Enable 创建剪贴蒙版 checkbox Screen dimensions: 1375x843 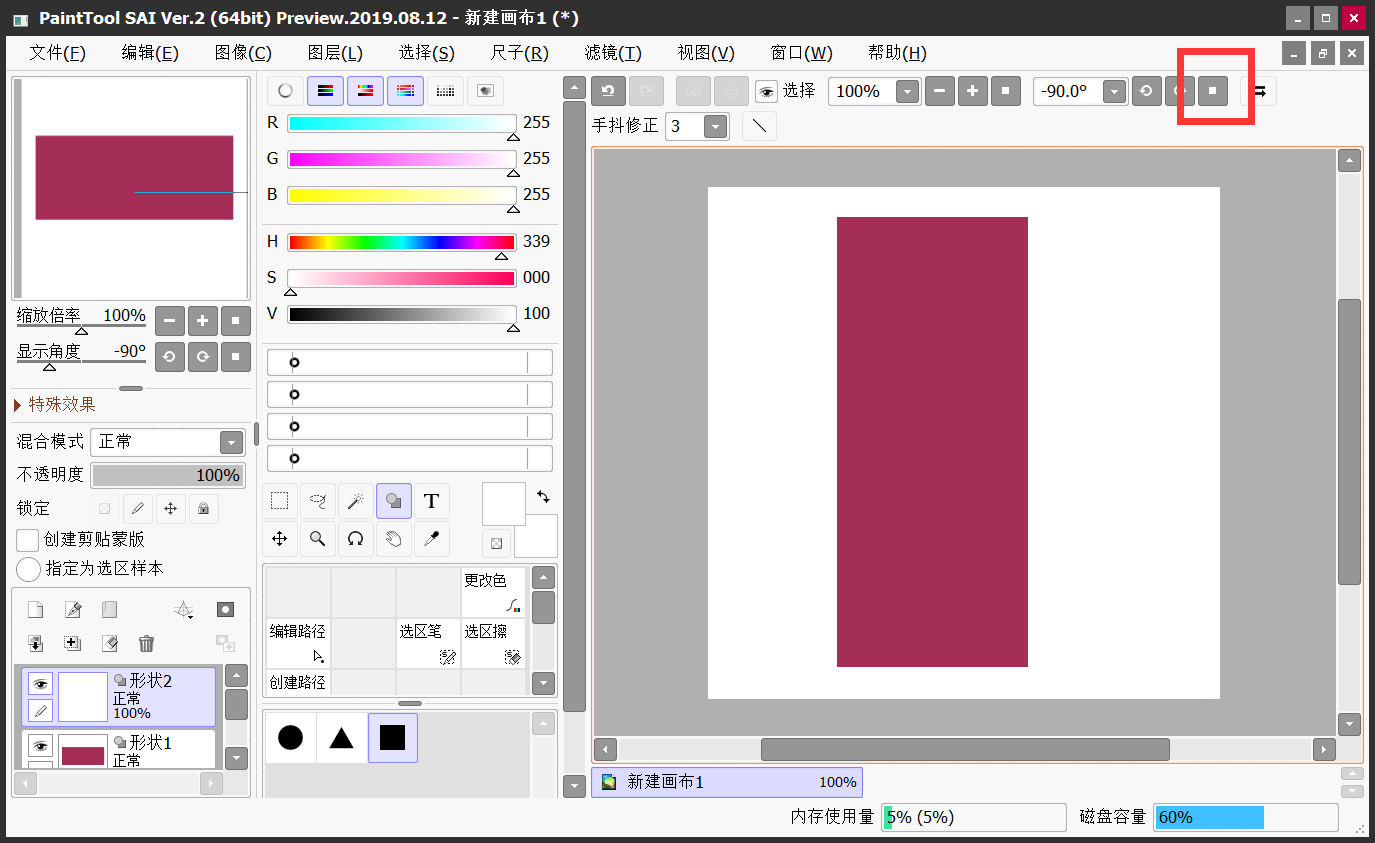coord(28,540)
